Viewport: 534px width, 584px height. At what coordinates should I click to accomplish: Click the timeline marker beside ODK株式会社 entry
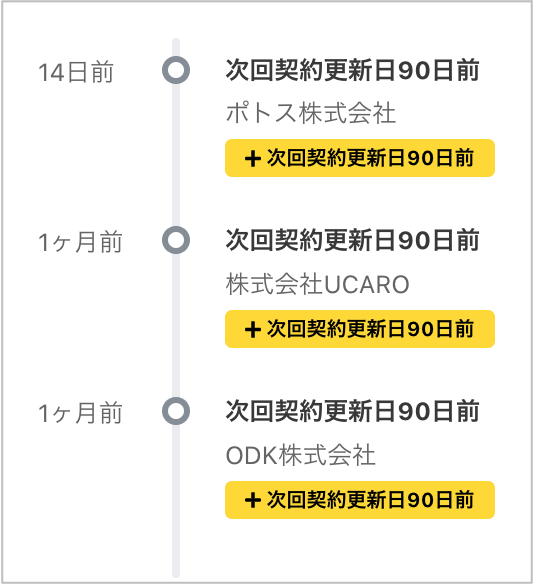[176, 411]
